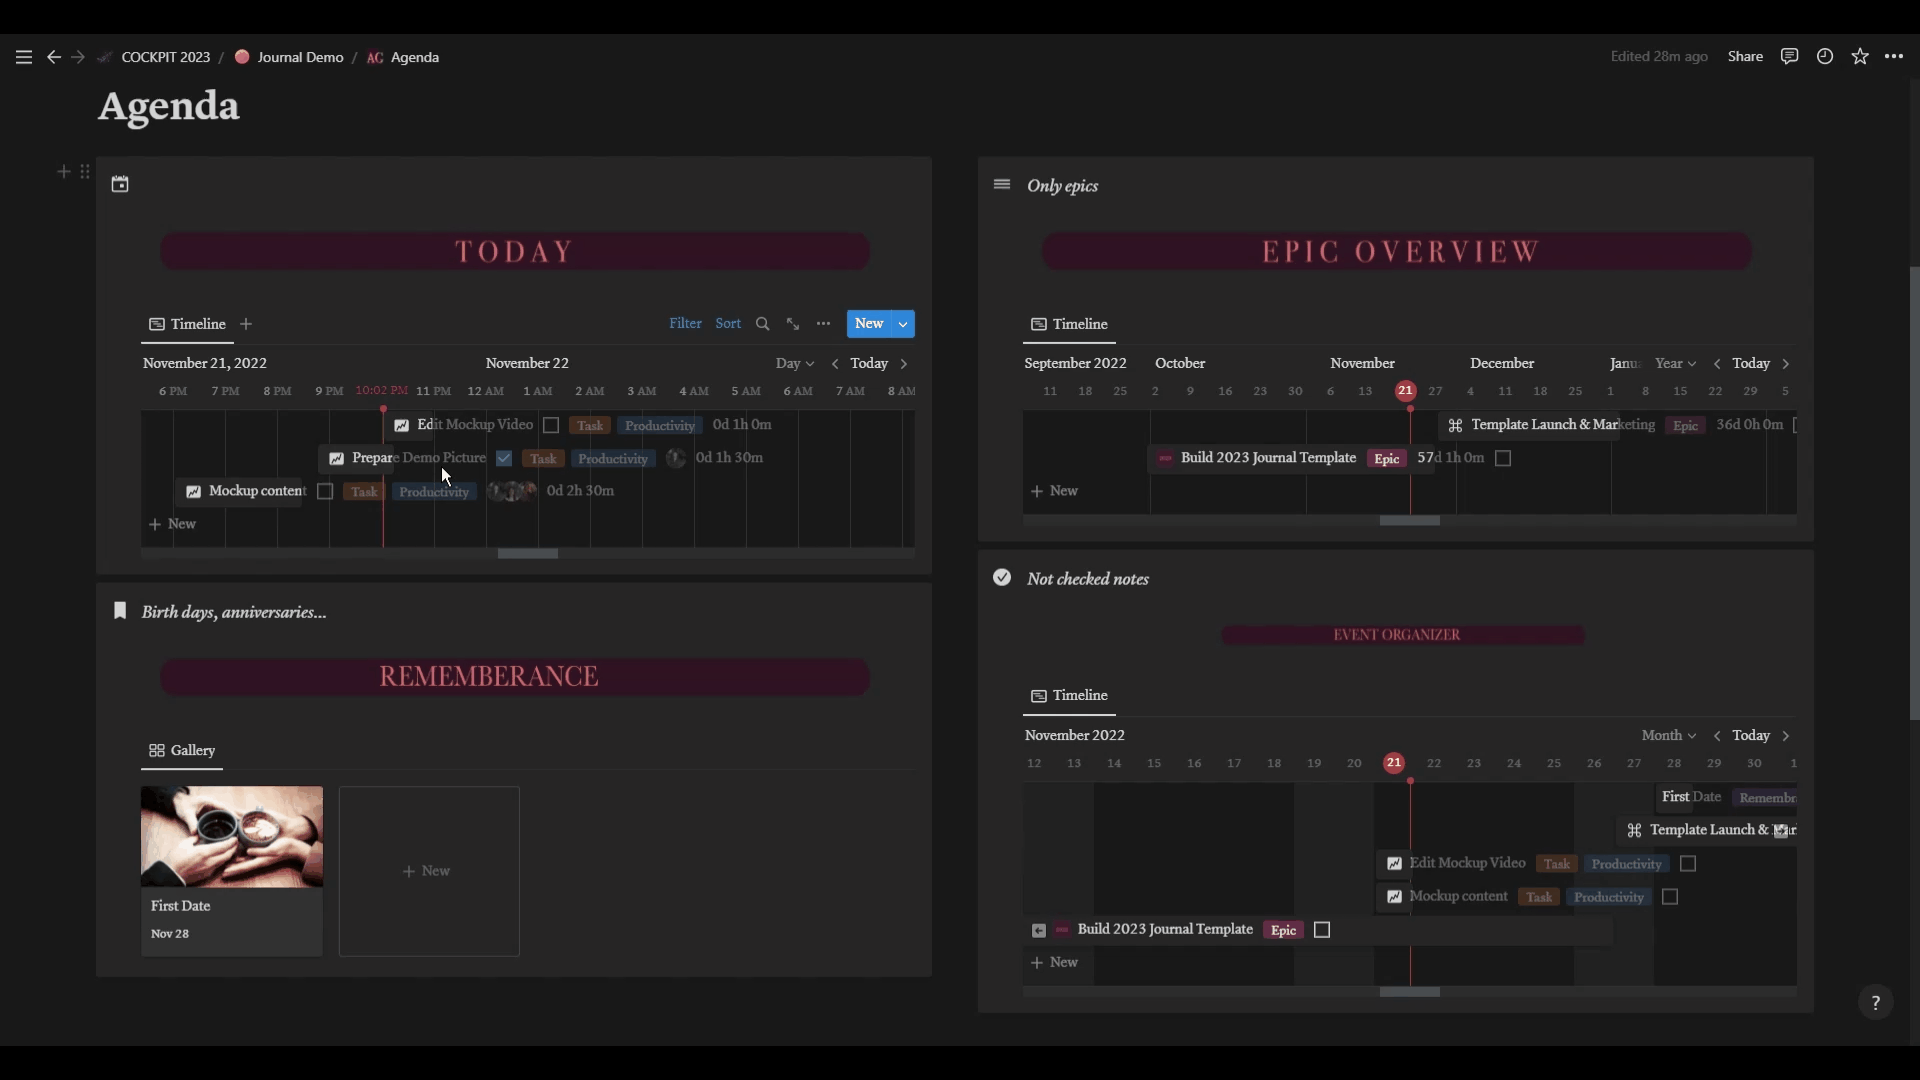Open the Day scale dropdown
Viewport: 1920px width, 1080px height.
pos(794,363)
